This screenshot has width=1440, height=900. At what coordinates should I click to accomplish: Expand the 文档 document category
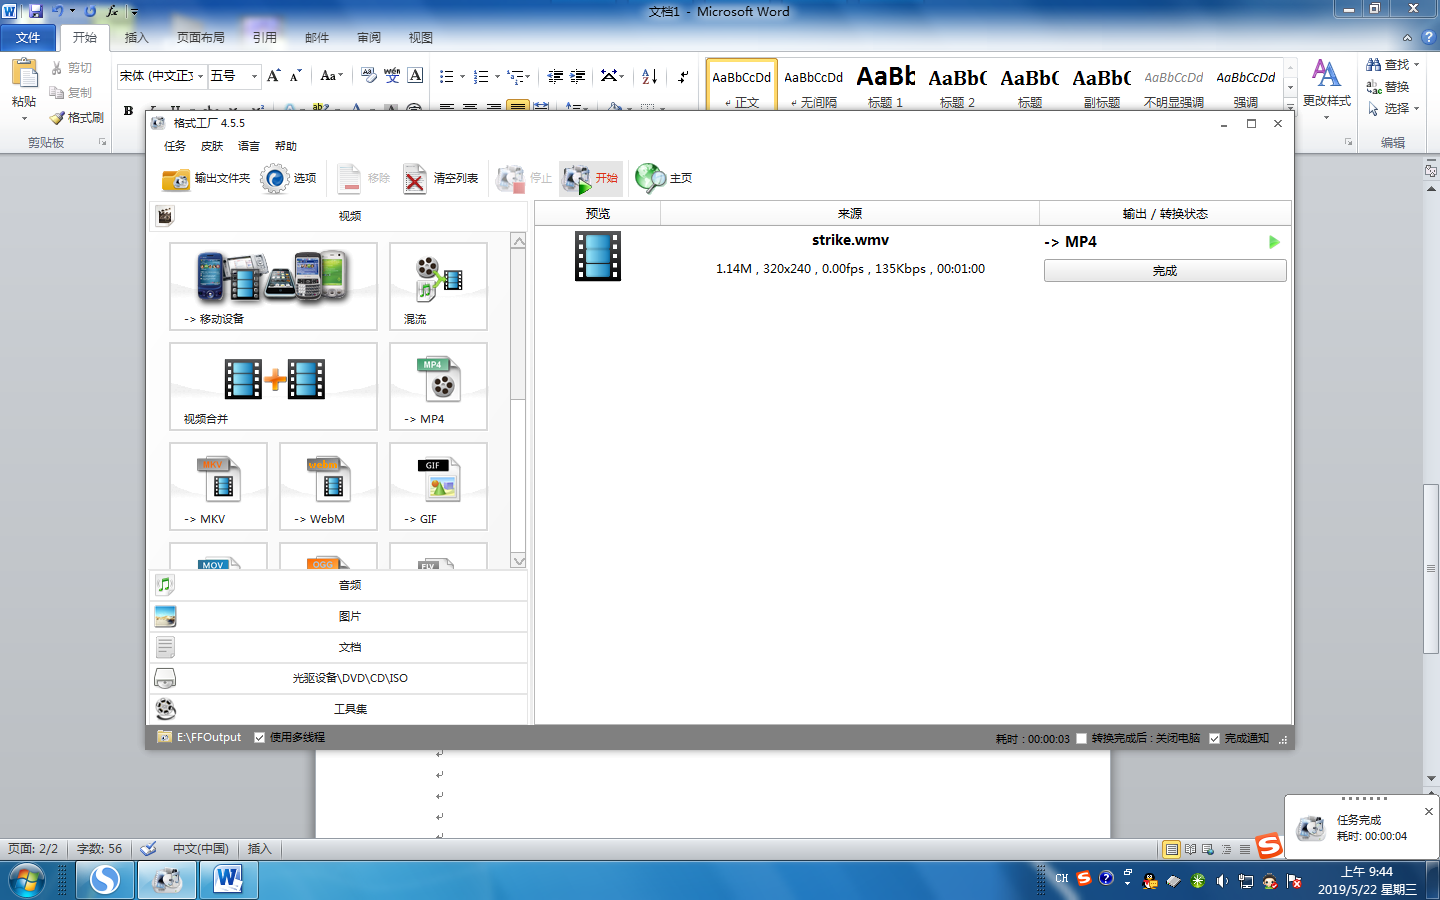(339, 647)
